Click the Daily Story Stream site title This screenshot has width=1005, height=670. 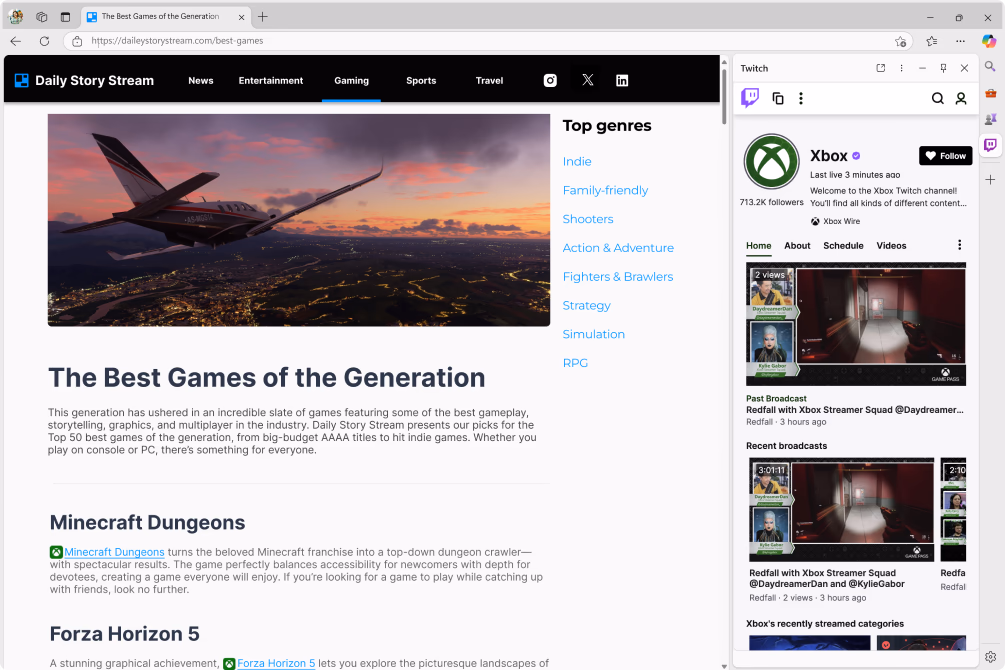coord(94,80)
